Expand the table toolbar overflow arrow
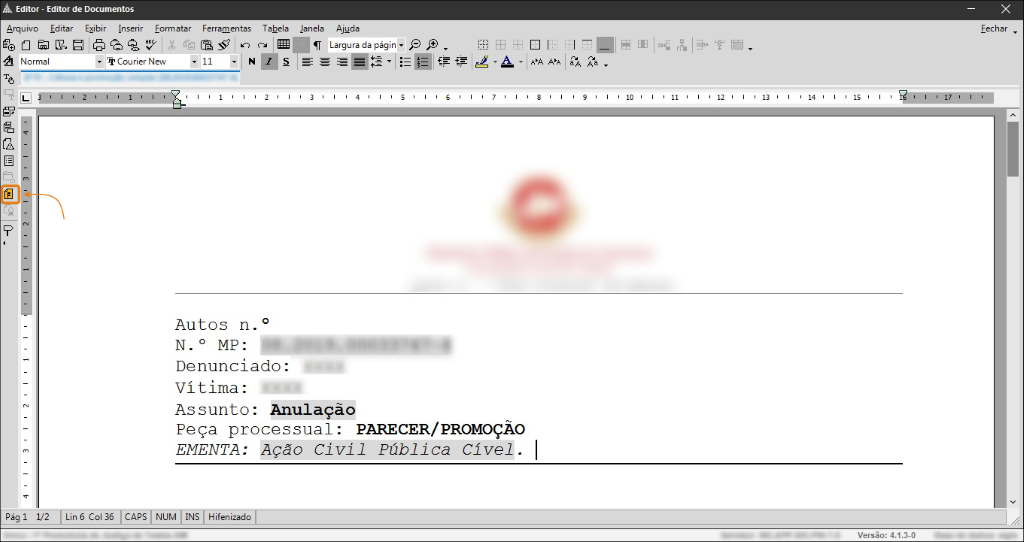This screenshot has height=542, width=1024. point(750,48)
